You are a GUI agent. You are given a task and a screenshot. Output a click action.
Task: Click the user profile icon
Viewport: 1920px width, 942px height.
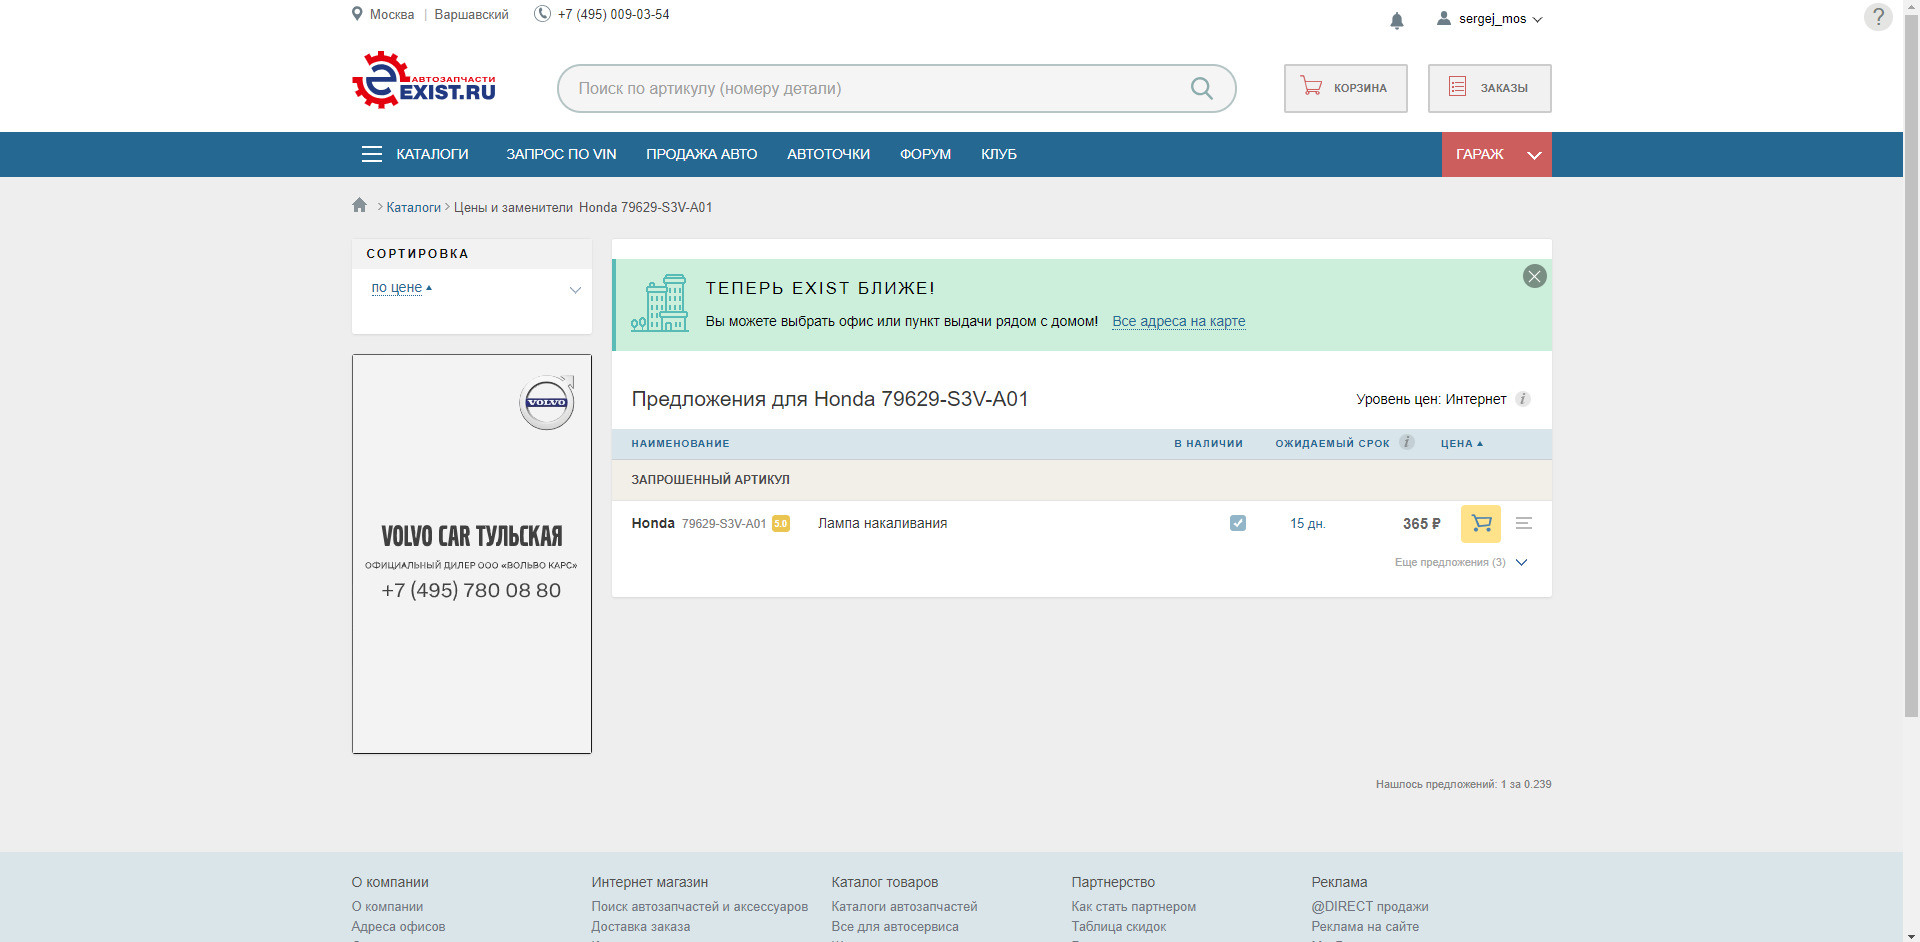[x=1444, y=18]
